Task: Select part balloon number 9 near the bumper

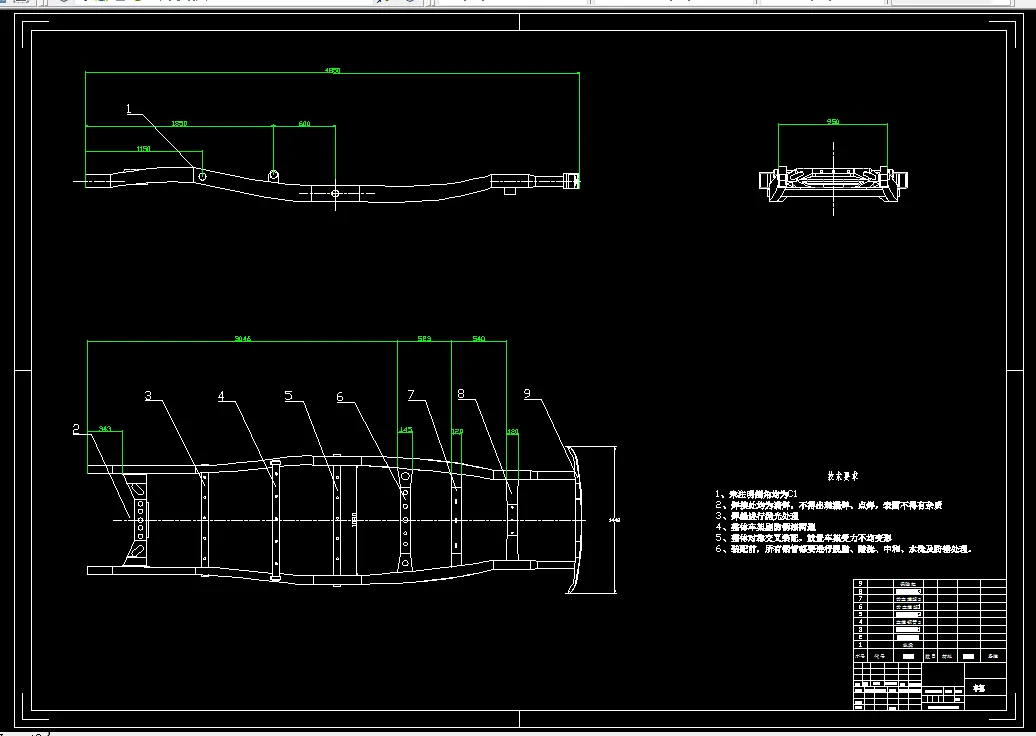Action: (x=527, y=393)
